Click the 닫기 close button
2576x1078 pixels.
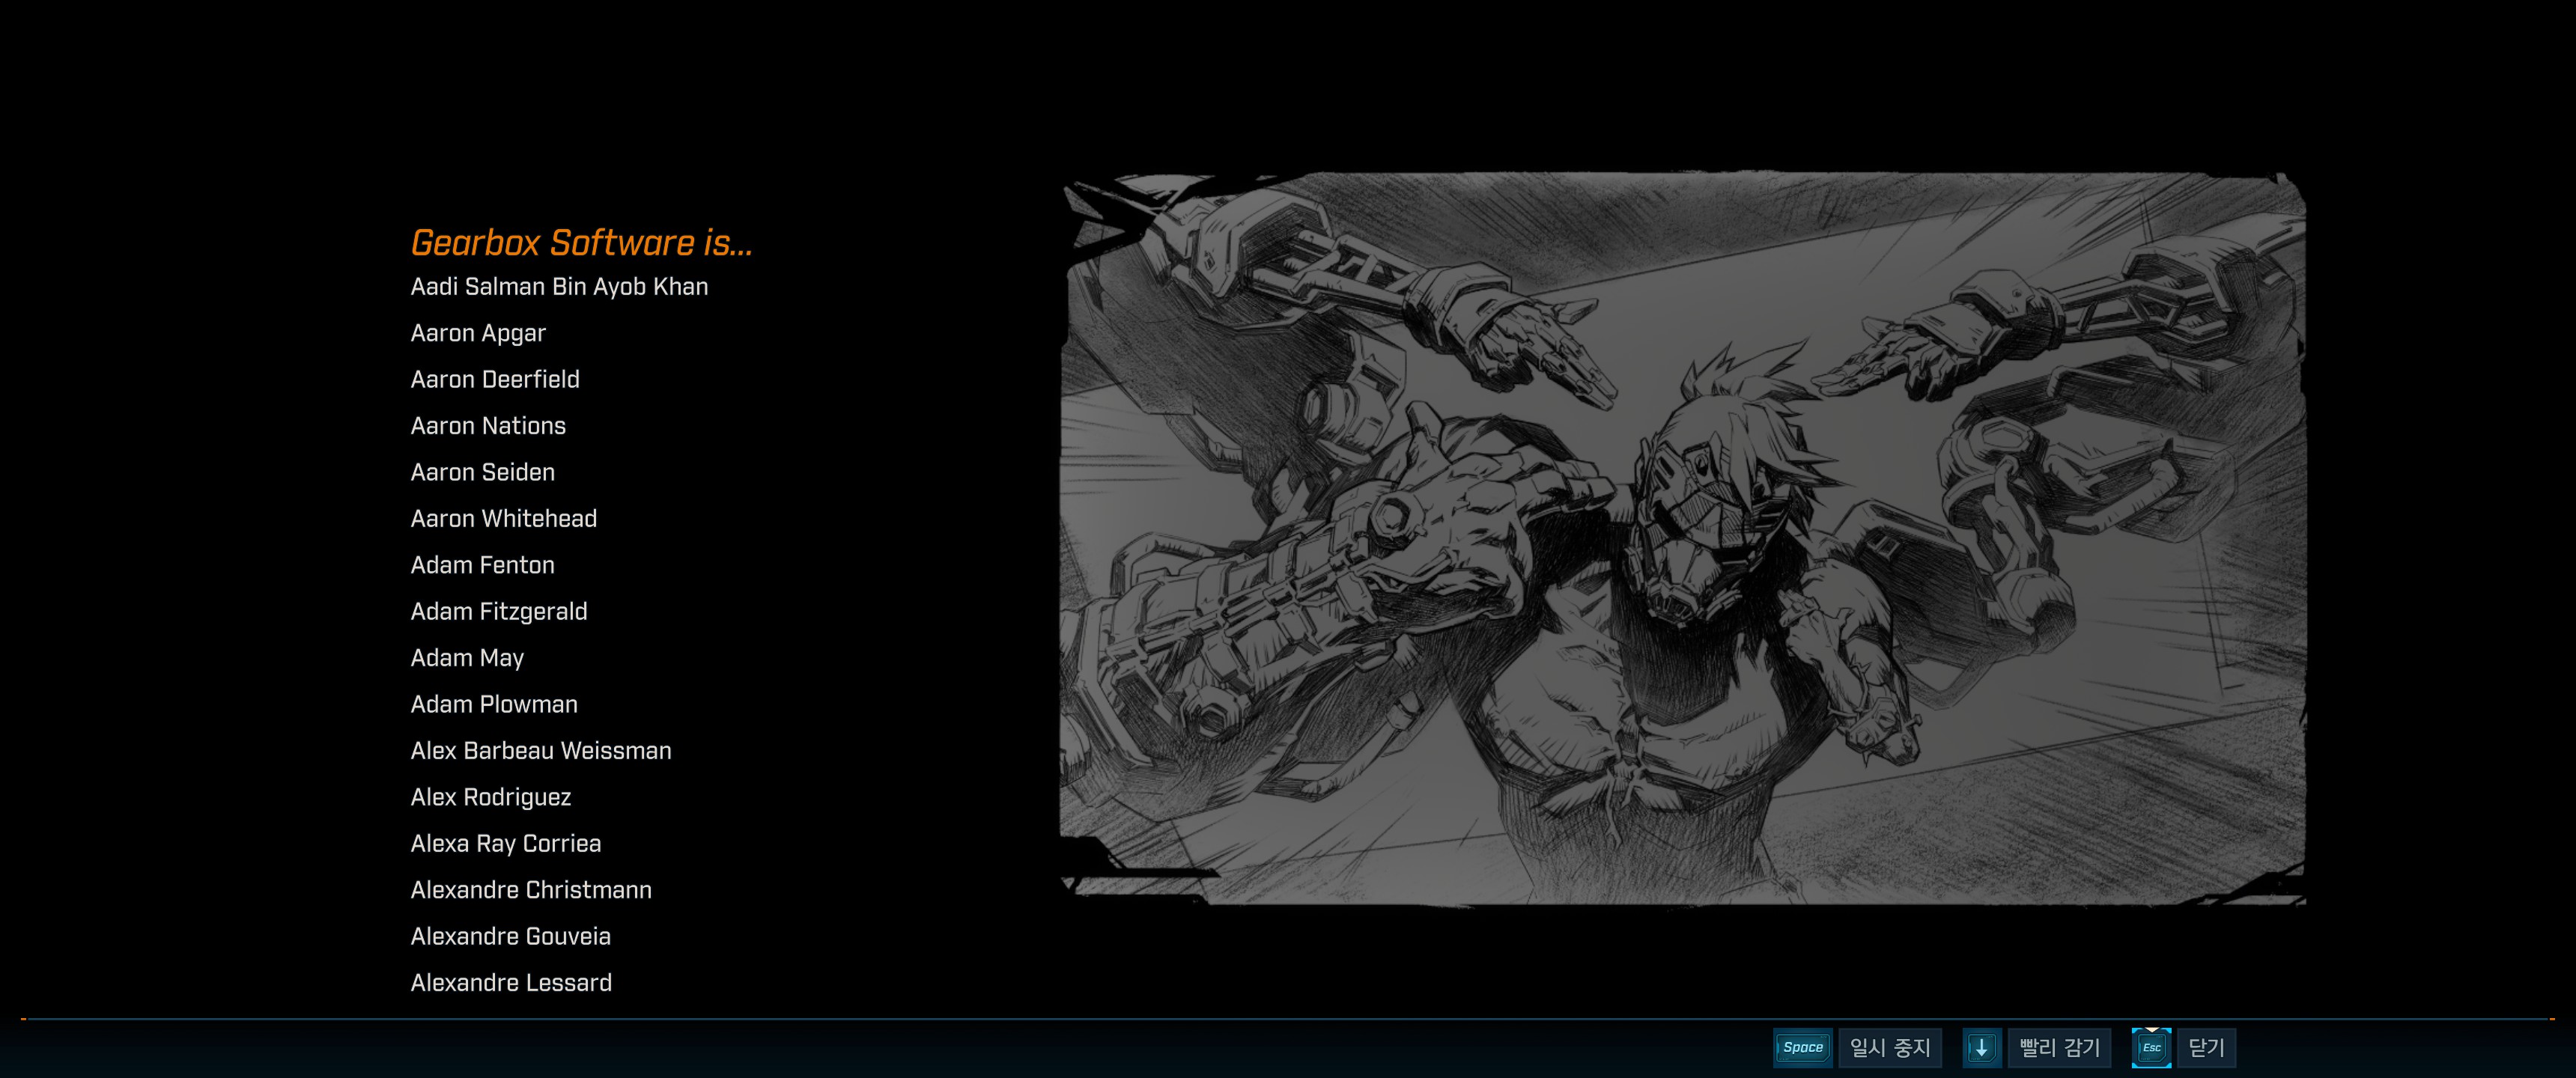click(2206, 1047)
